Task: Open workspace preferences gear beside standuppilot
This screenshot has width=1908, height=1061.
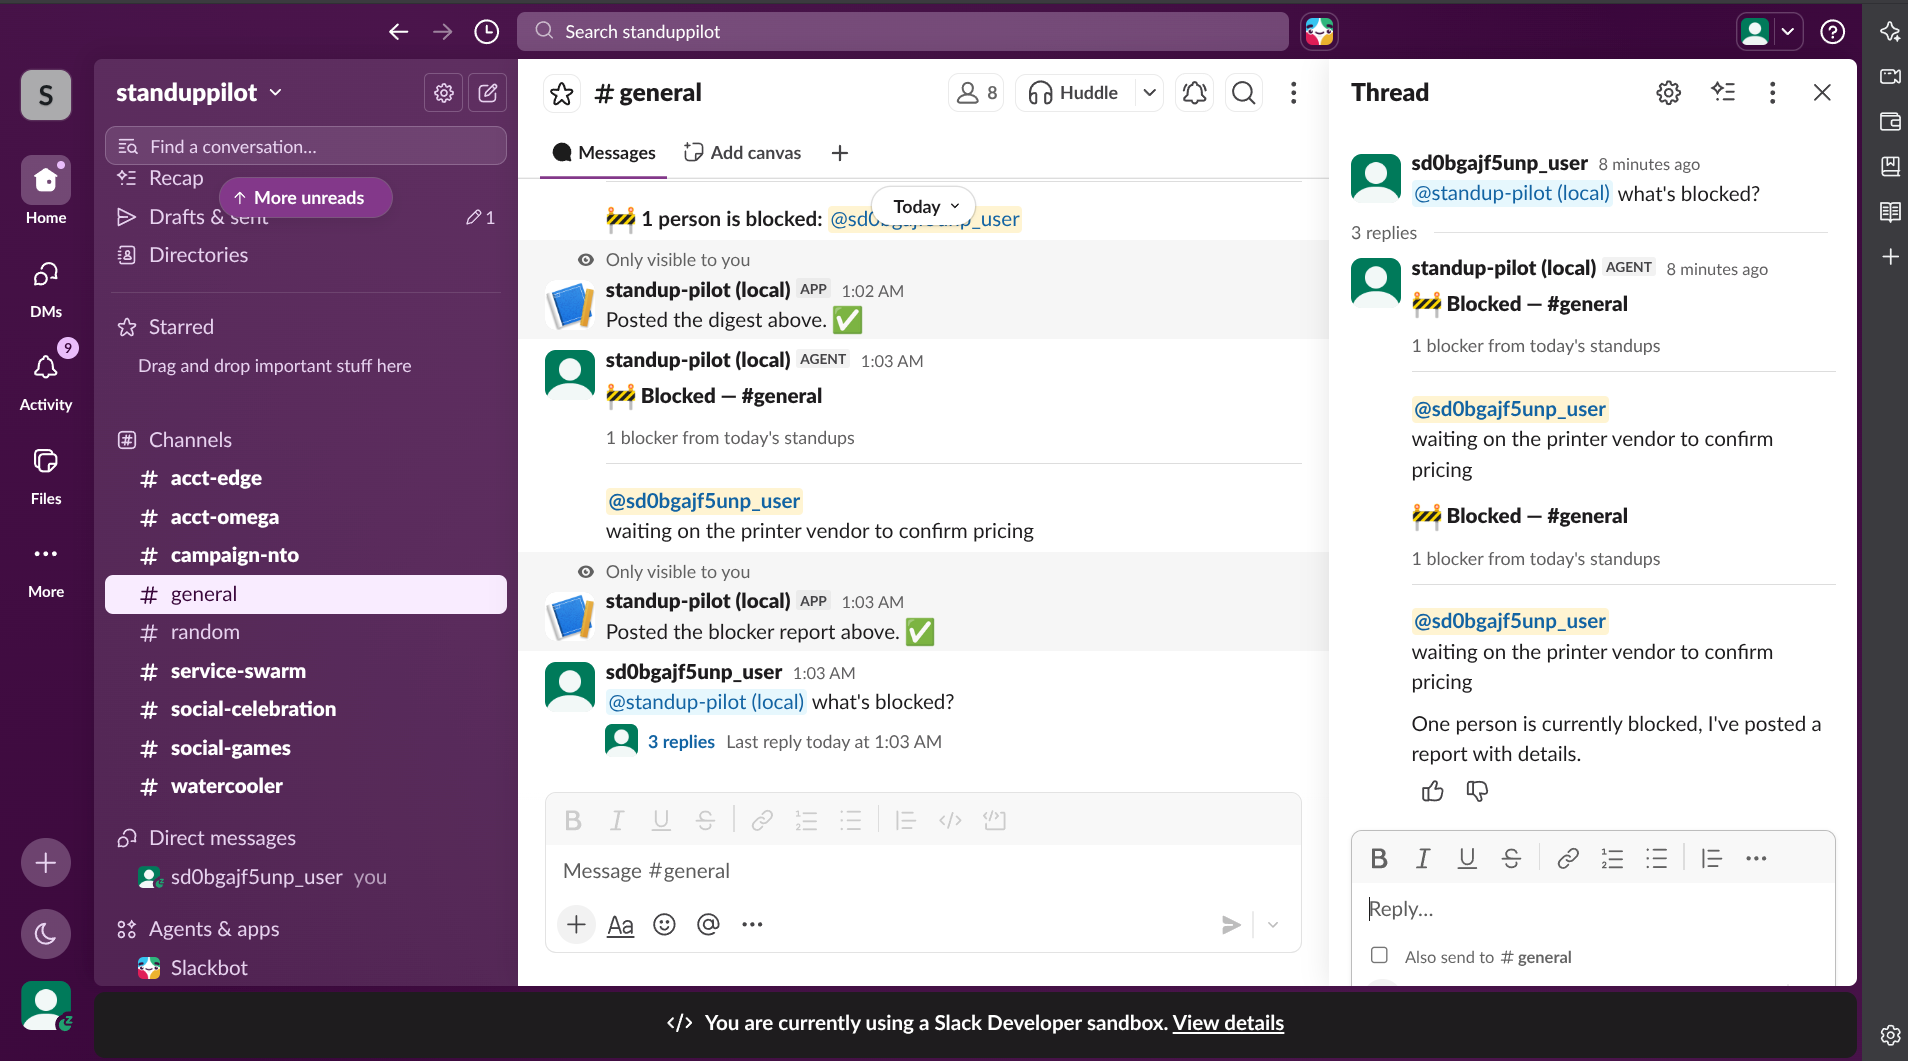Action: (444, 93)
